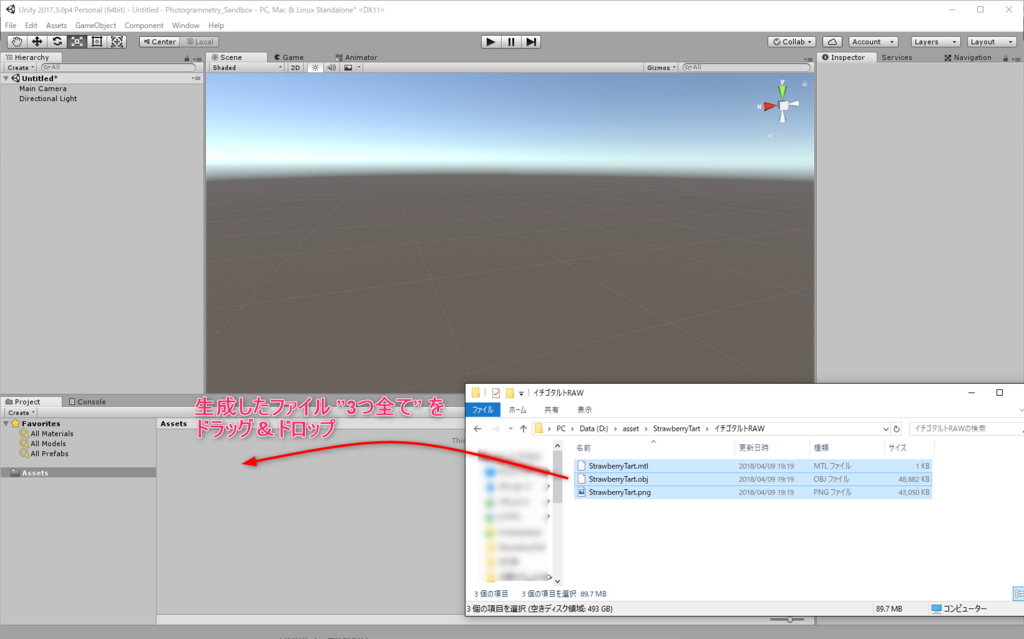
Task: Open the File menu in Unity
Action: point(10,25)
